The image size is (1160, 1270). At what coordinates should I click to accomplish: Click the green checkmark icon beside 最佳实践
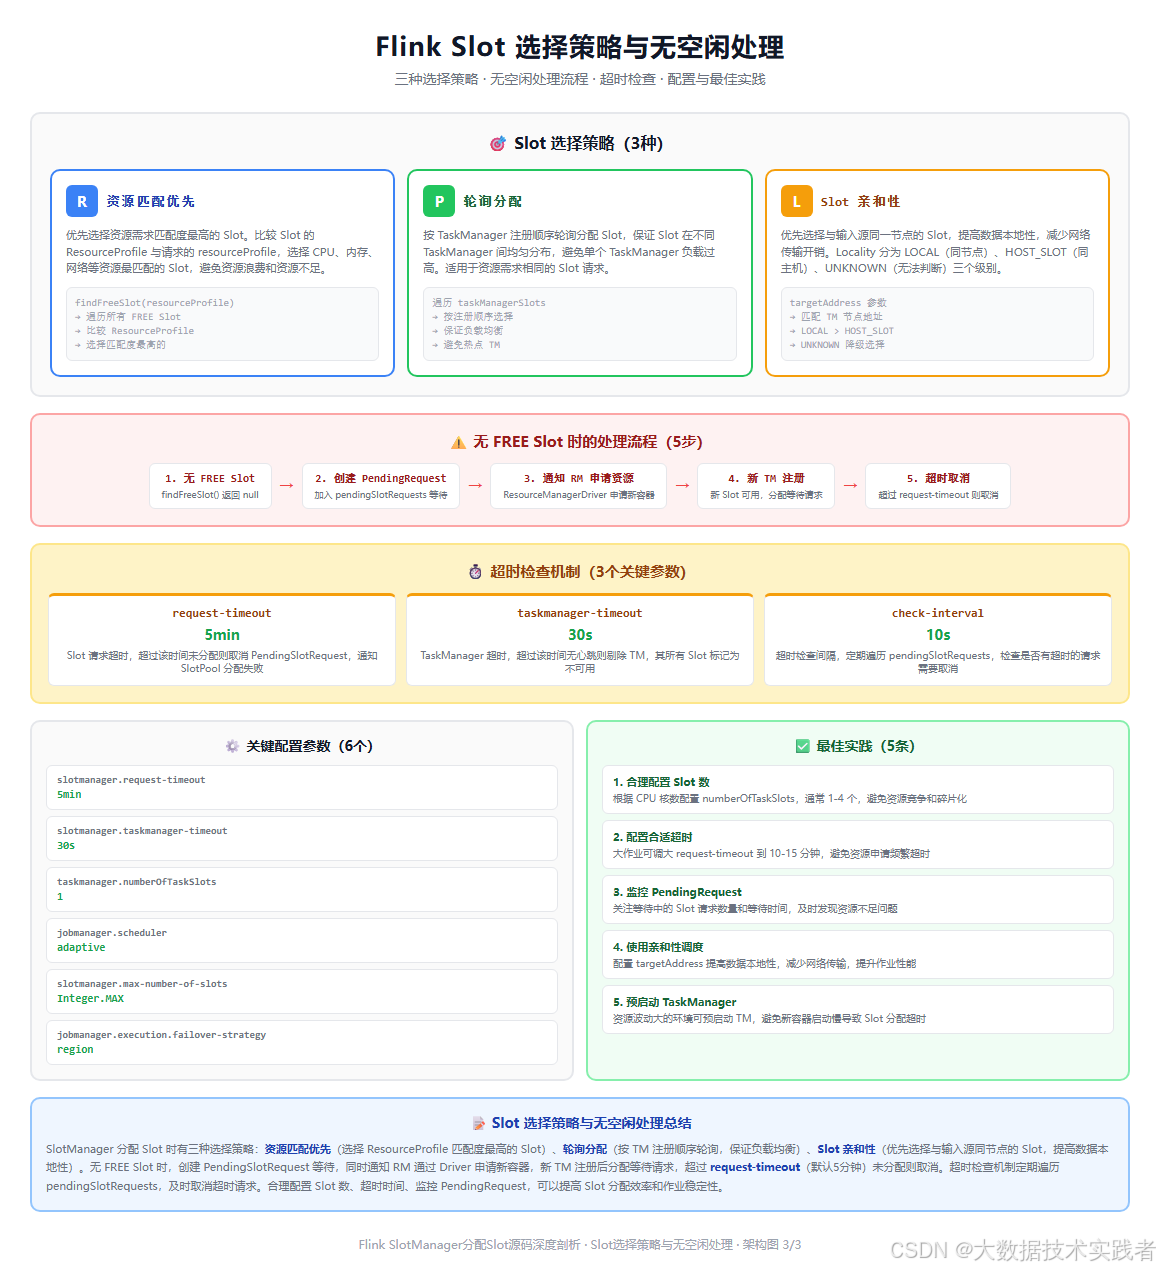(x=802, y=746)
